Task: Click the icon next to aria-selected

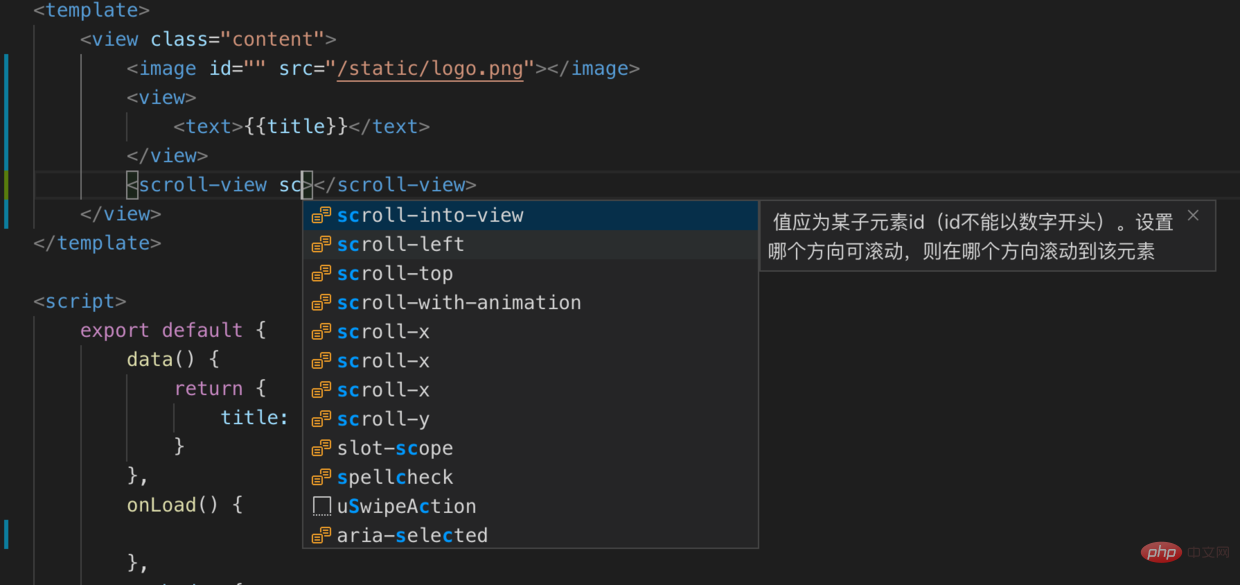Action: pos(321,535)
